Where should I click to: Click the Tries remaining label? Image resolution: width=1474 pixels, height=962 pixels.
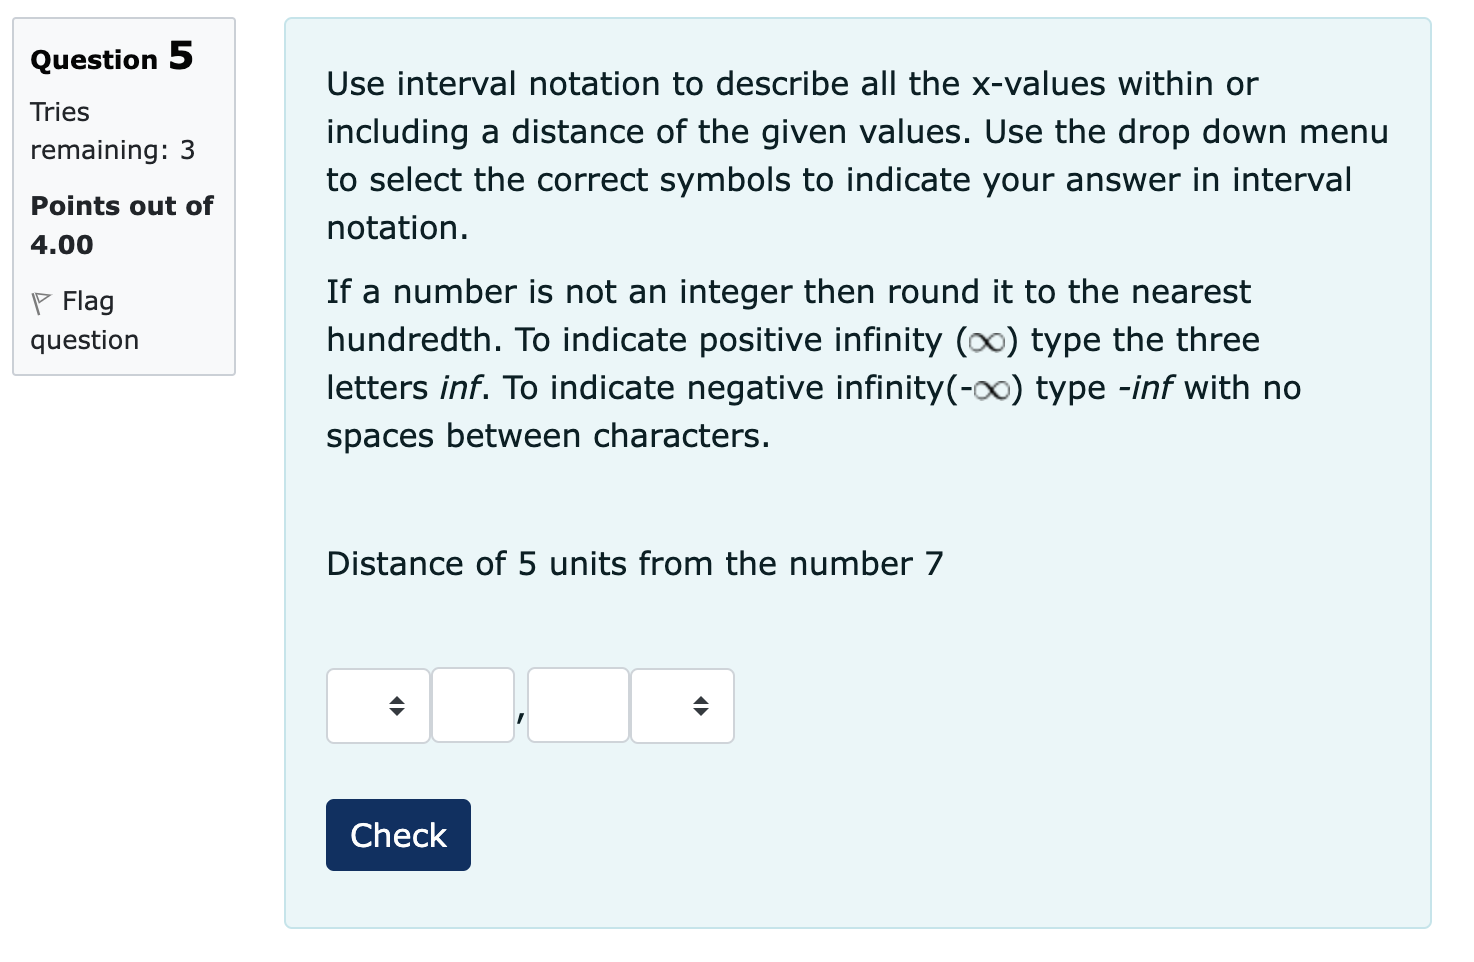pyautogui.click(x=113, y=130)
